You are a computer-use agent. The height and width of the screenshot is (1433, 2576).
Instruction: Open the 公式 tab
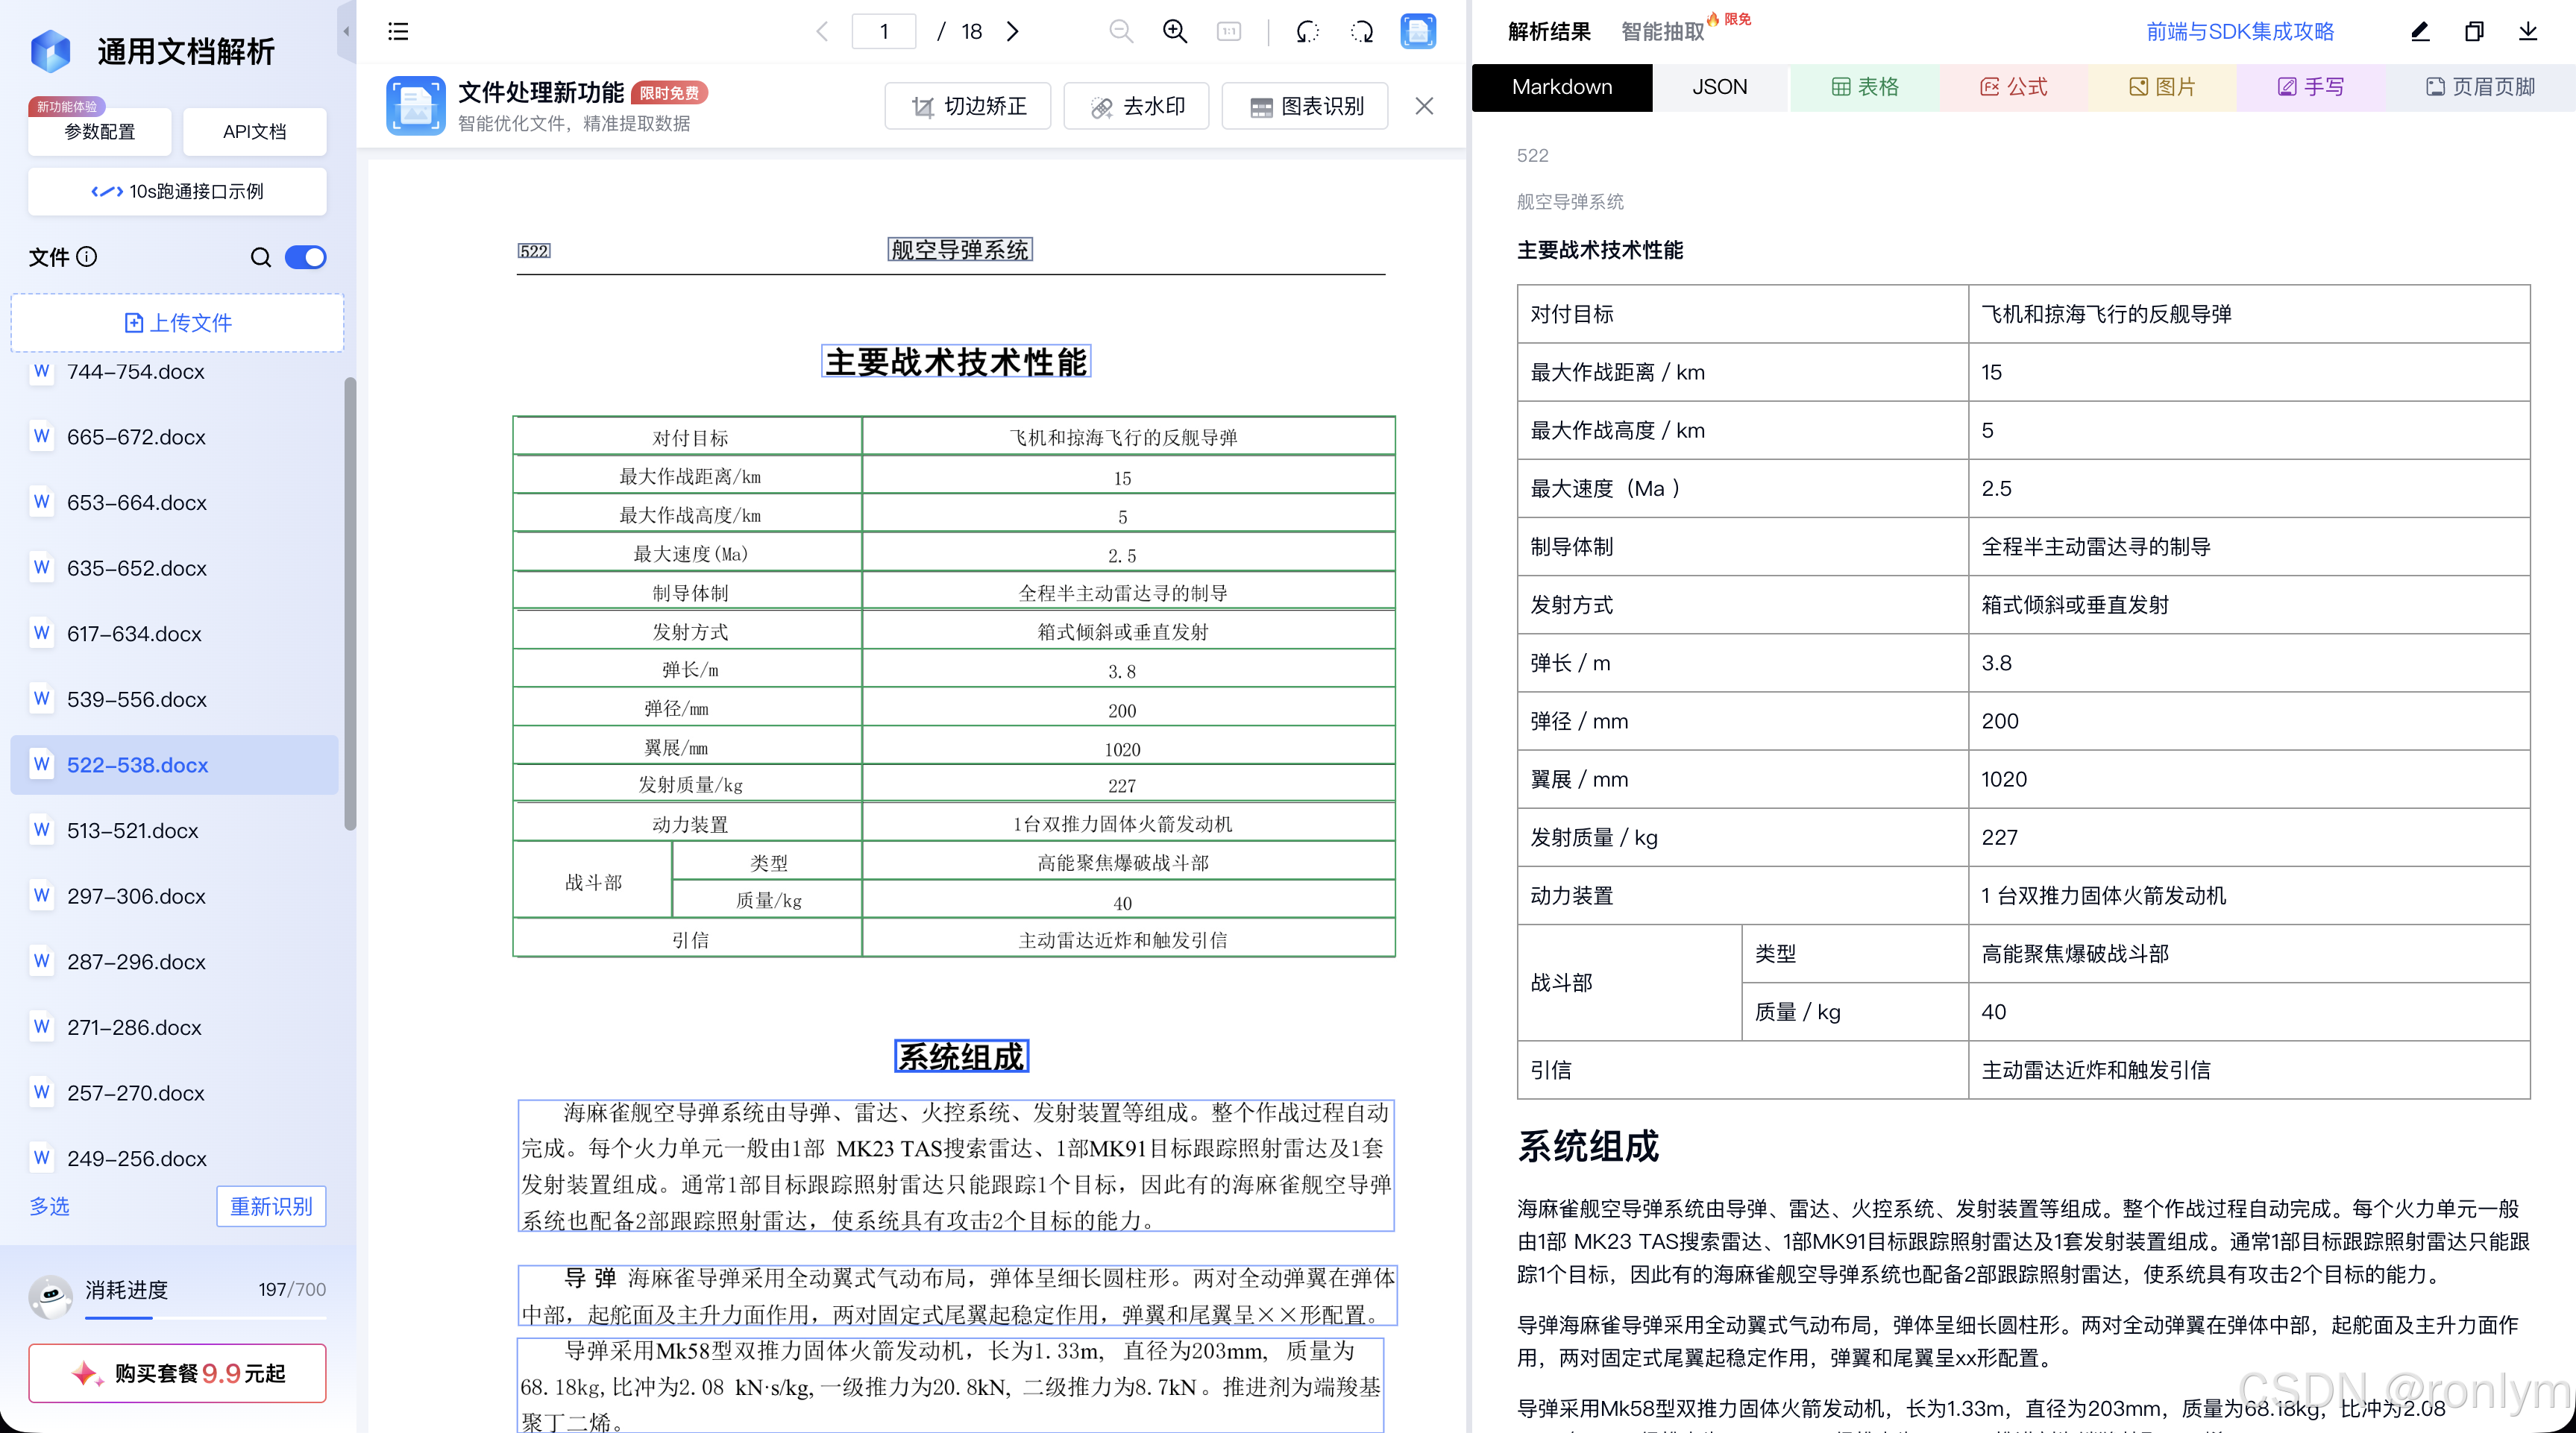(x=2013, y=87)
